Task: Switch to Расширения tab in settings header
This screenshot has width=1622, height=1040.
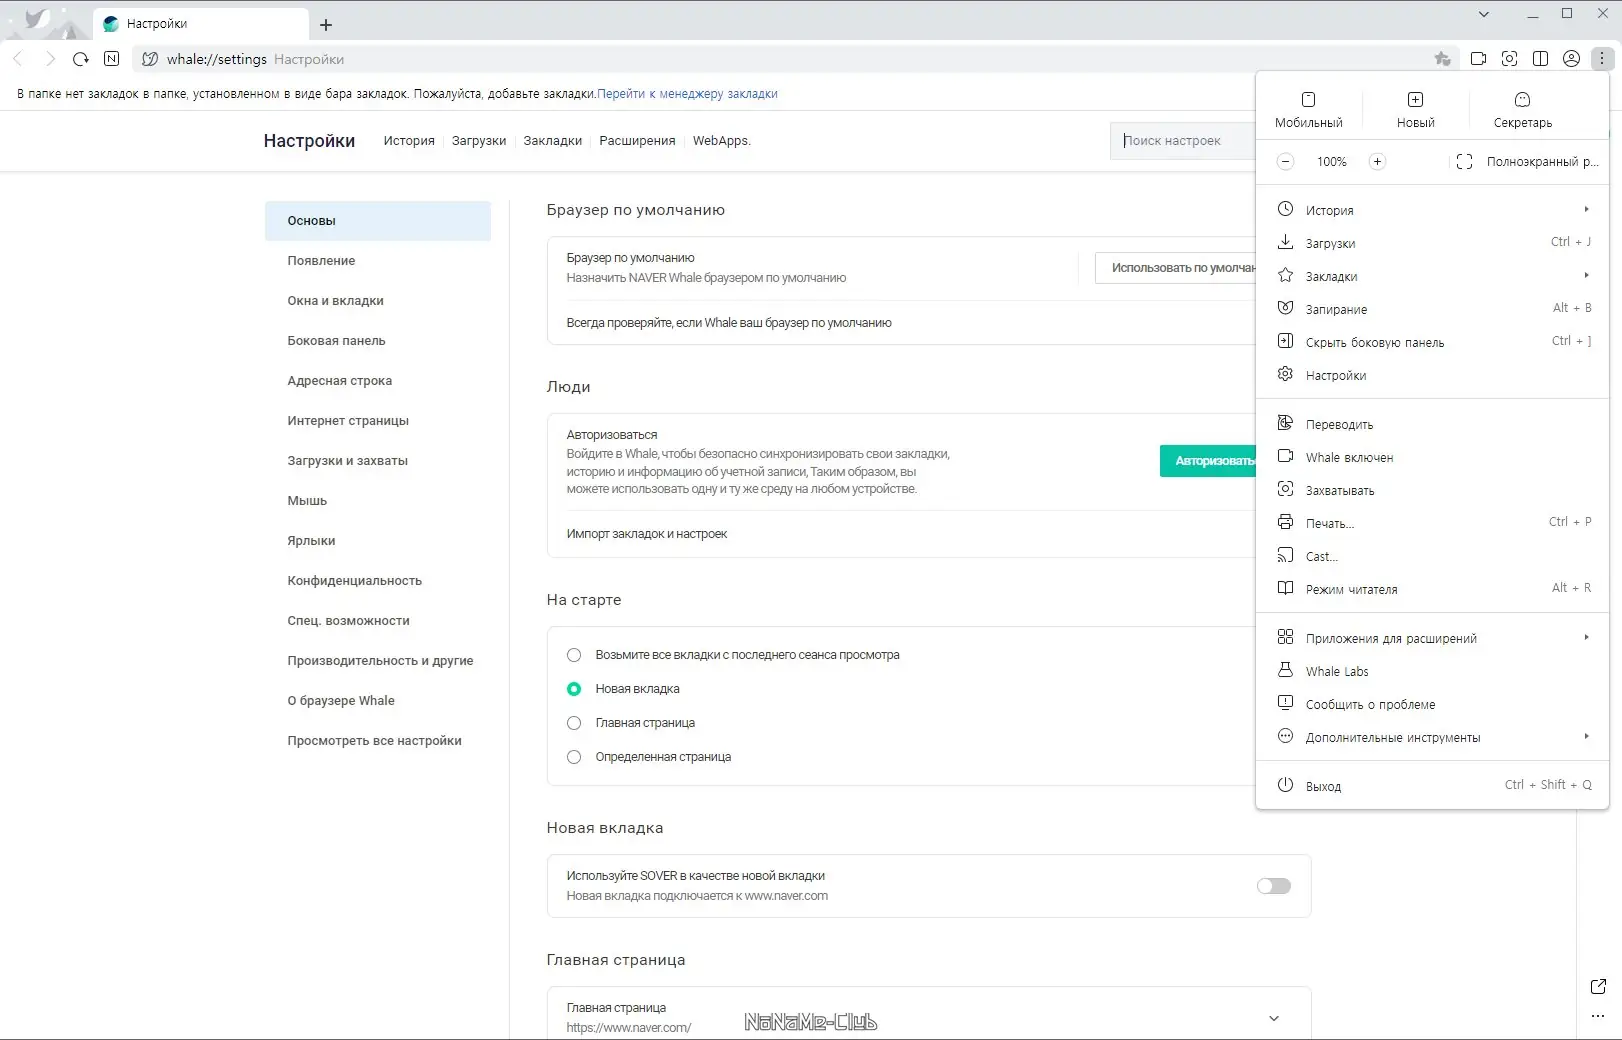Action: (637, 141)
